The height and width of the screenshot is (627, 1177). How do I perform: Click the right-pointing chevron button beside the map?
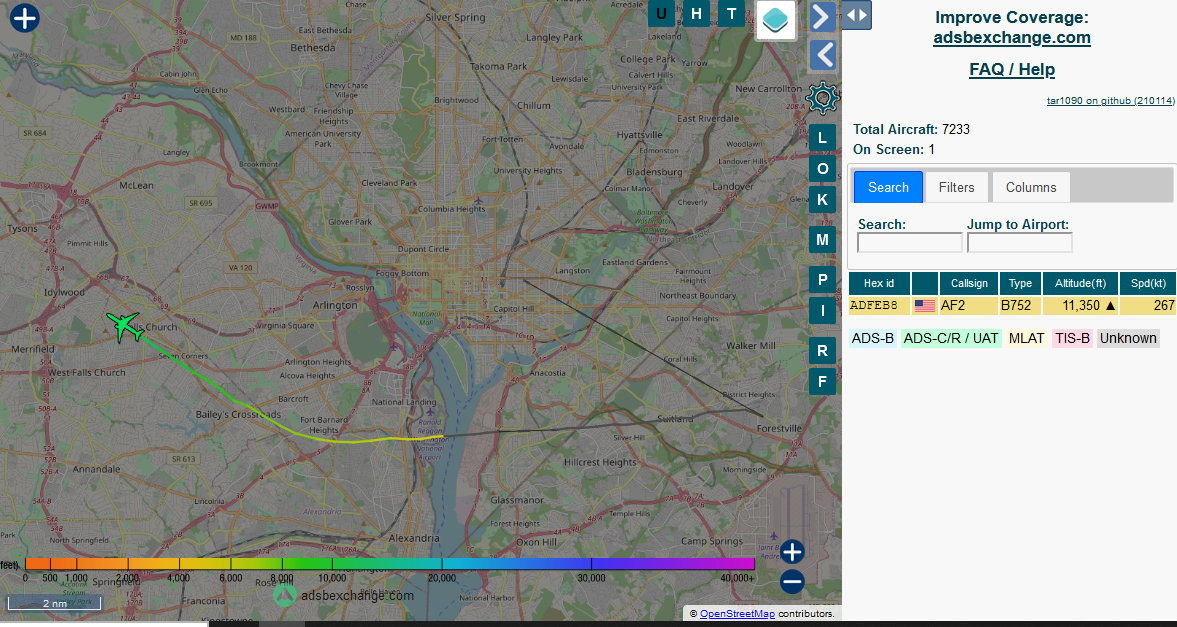823,17
